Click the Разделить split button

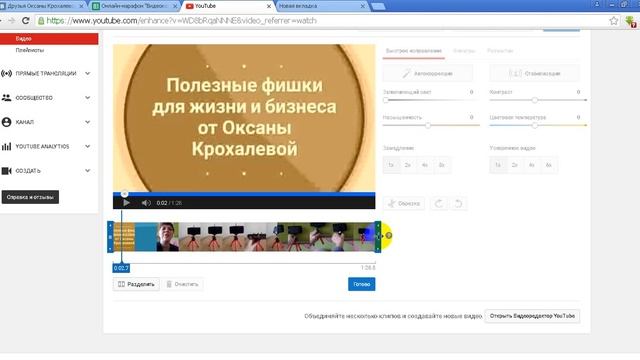[136, 284]
